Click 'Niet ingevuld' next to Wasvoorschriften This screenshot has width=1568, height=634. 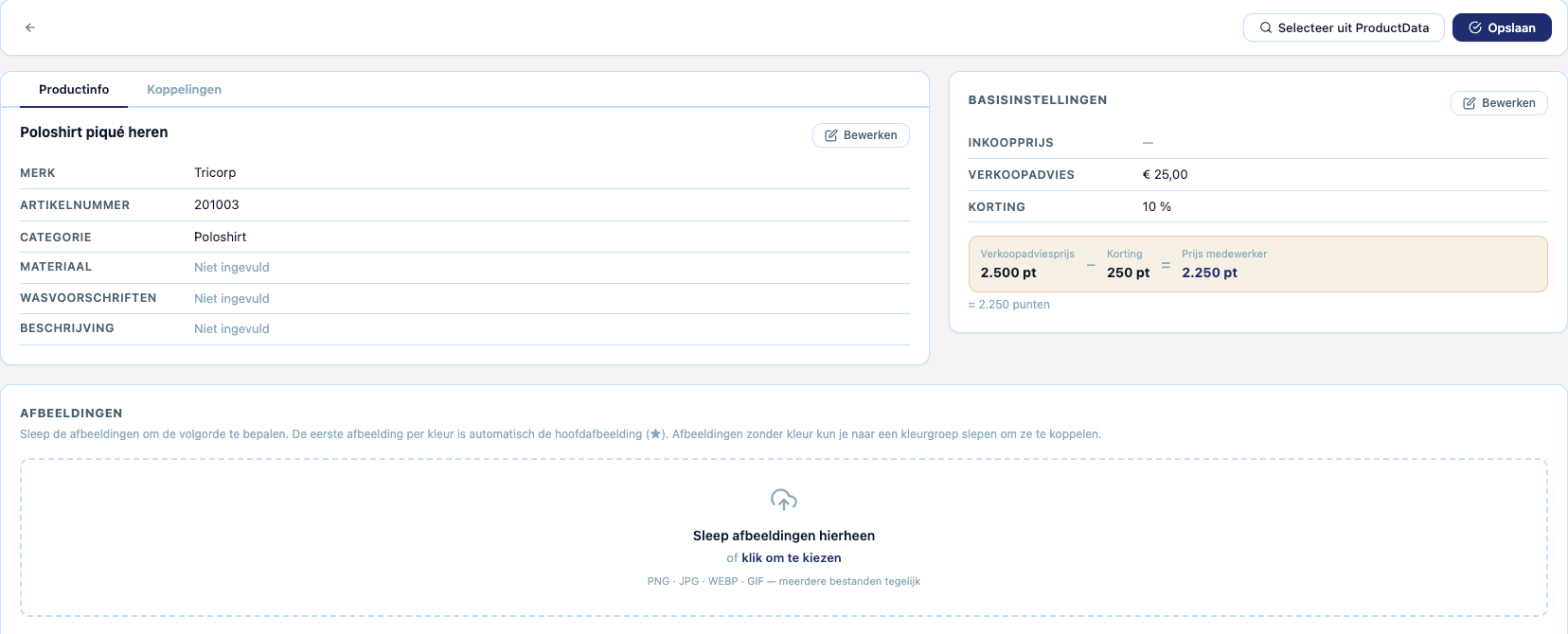pyautogui.click(x=232, y=298)
